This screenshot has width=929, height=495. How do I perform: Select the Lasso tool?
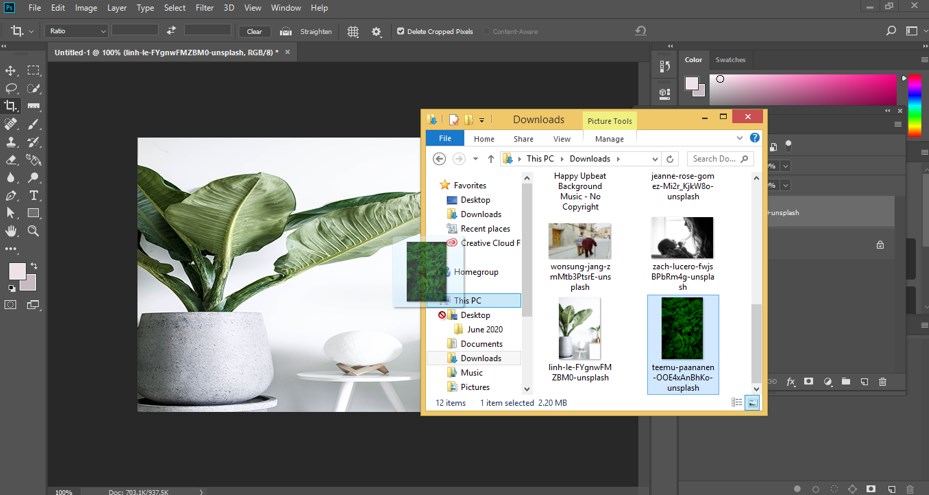click(11, 88)
